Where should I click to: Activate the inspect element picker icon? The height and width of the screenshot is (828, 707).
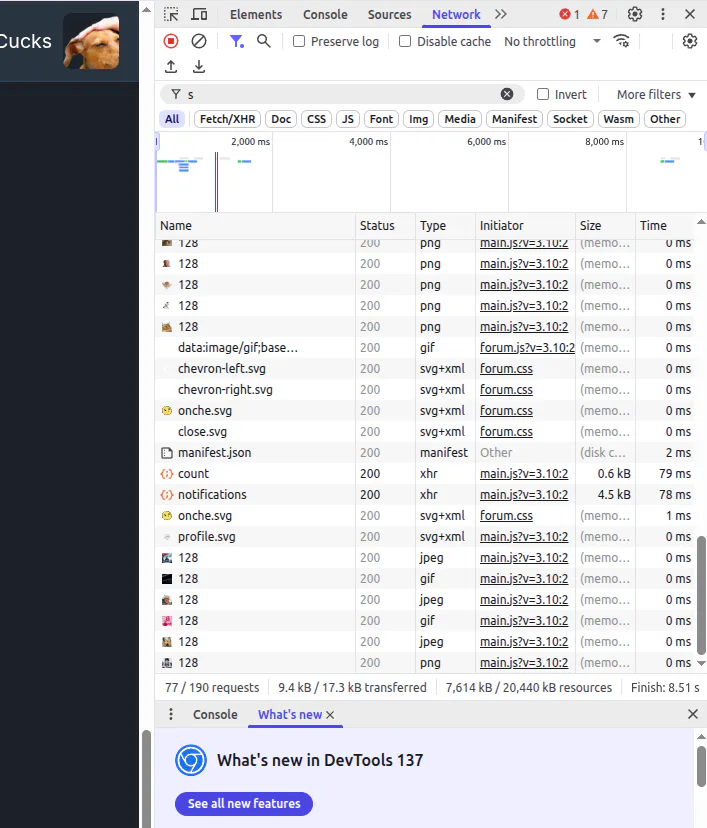[x=171, y=14]
